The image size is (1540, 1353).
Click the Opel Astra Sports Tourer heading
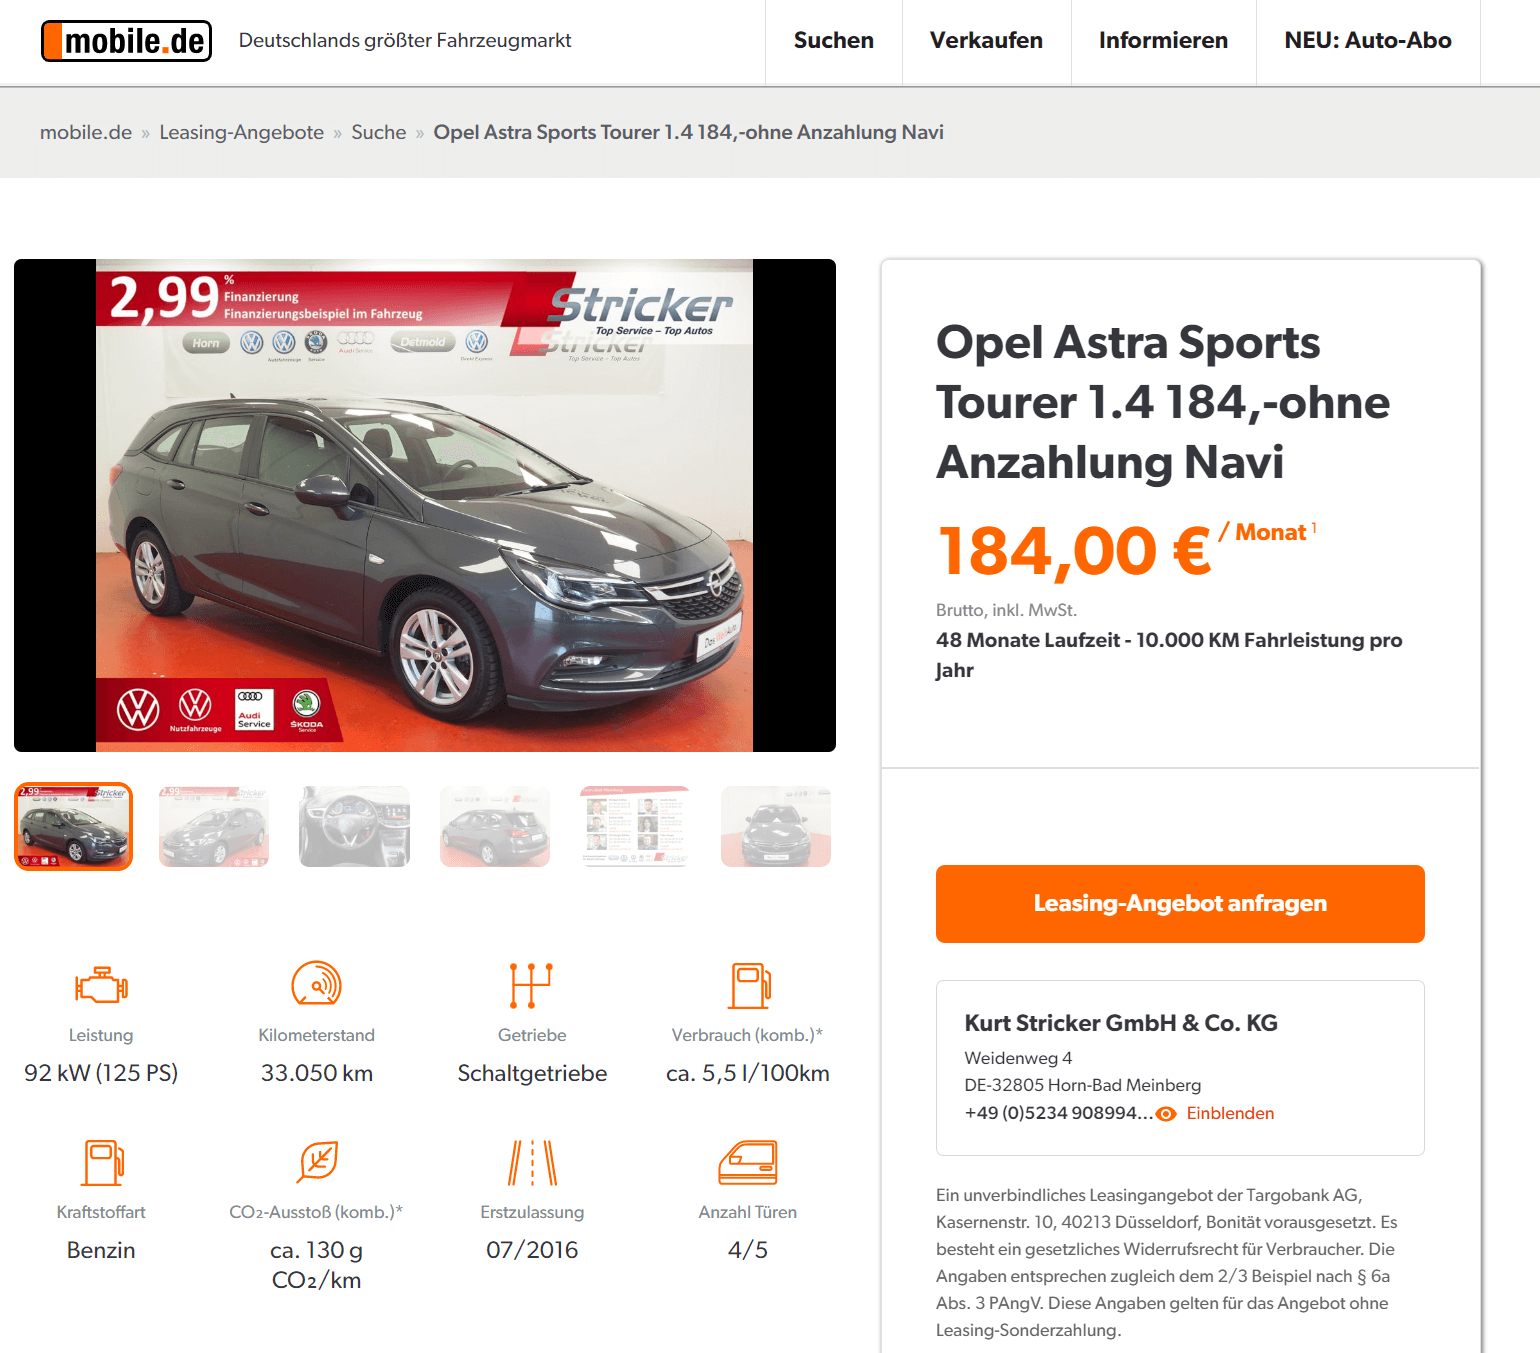pos(1163,402)
